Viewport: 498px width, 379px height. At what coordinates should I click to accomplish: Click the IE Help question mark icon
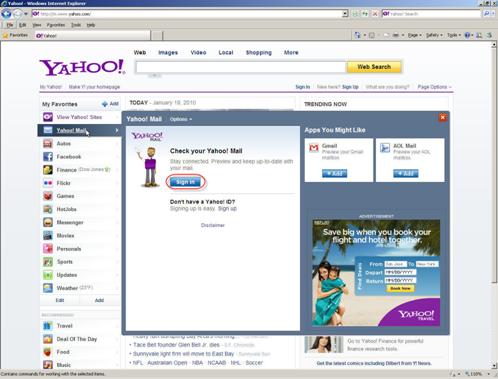467,35
